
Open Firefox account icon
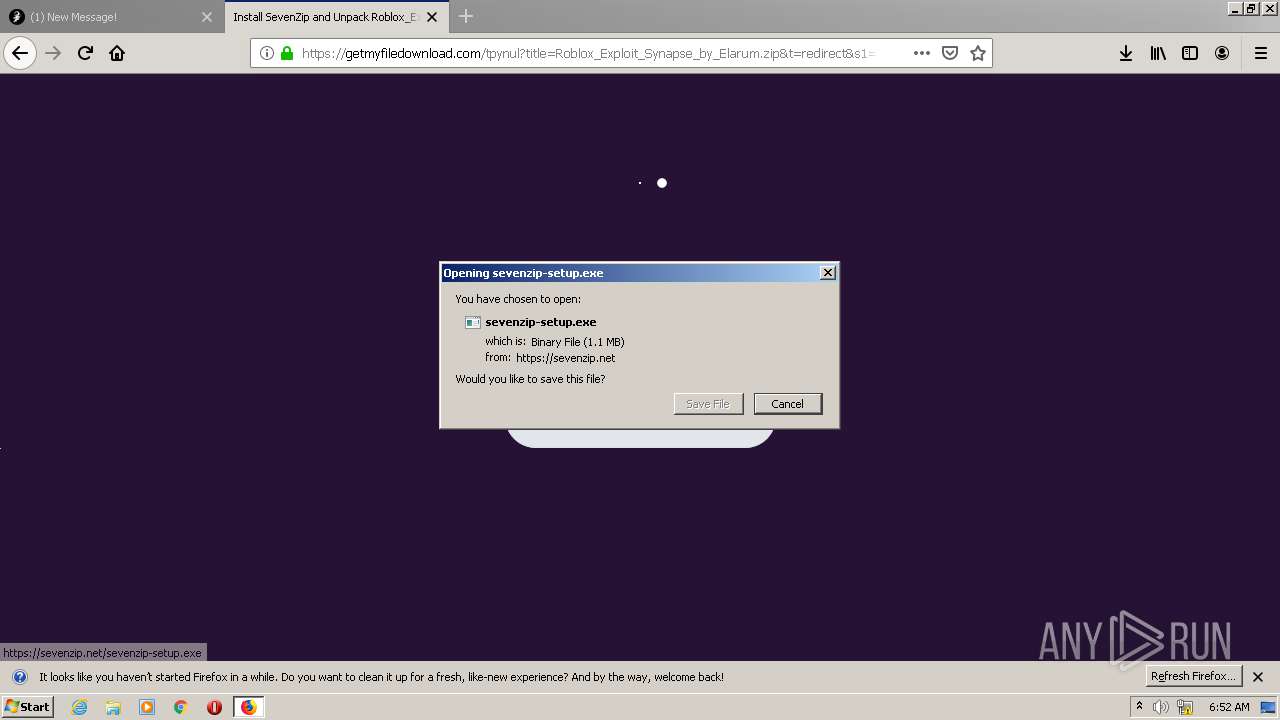coord(1222,53)
